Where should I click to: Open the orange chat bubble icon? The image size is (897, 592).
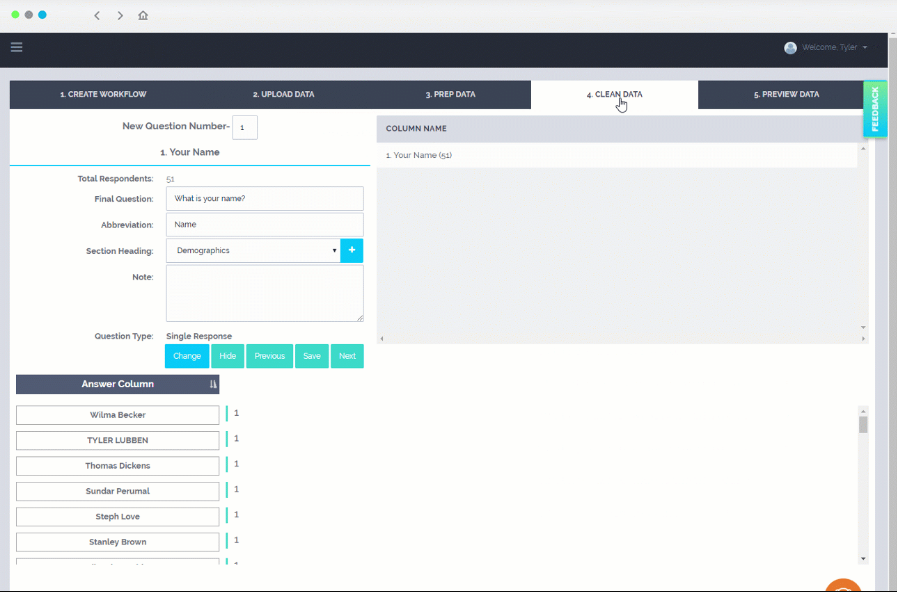pos(843,586)
